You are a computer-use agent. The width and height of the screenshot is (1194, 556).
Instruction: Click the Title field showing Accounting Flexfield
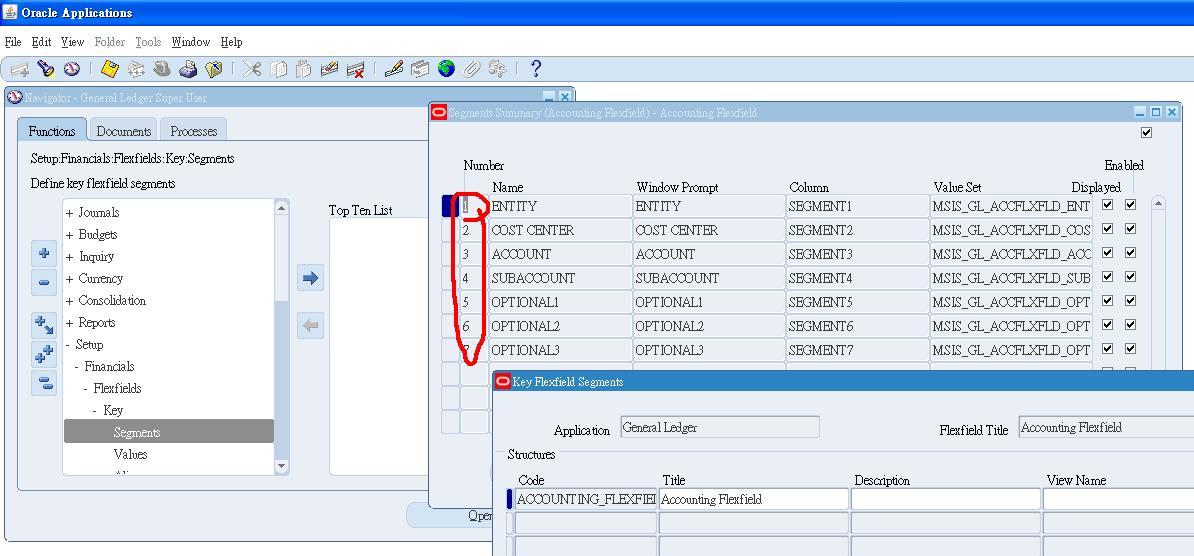pos(753,500)
